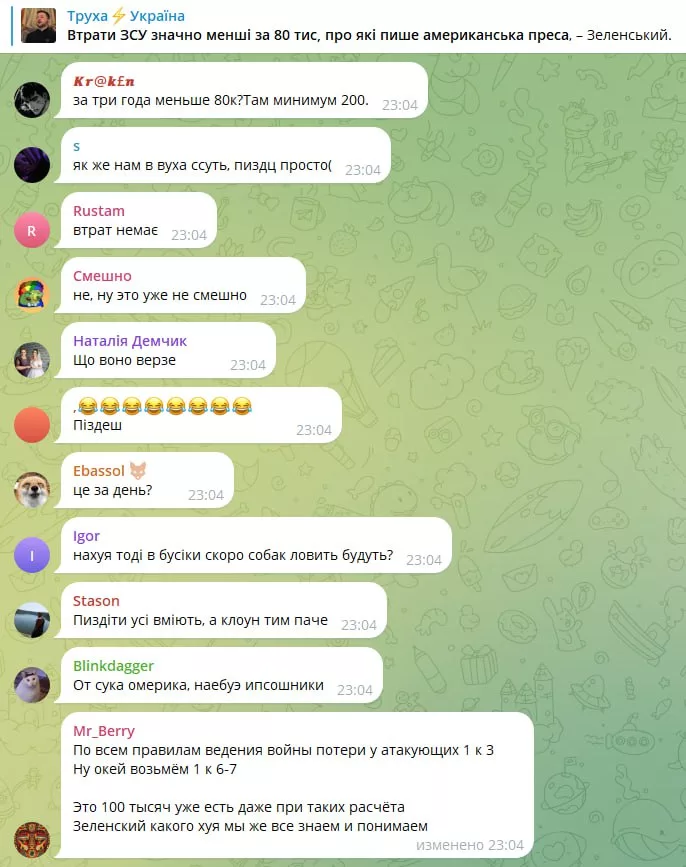Click the laughing emoji message bubble

[198, 415]
